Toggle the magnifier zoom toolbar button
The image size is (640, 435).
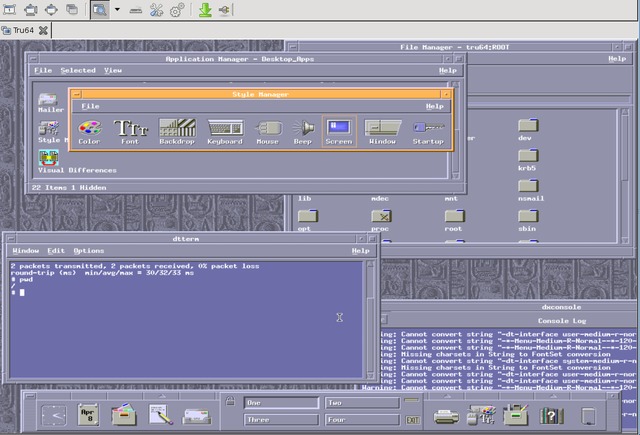tap(99, 10)
